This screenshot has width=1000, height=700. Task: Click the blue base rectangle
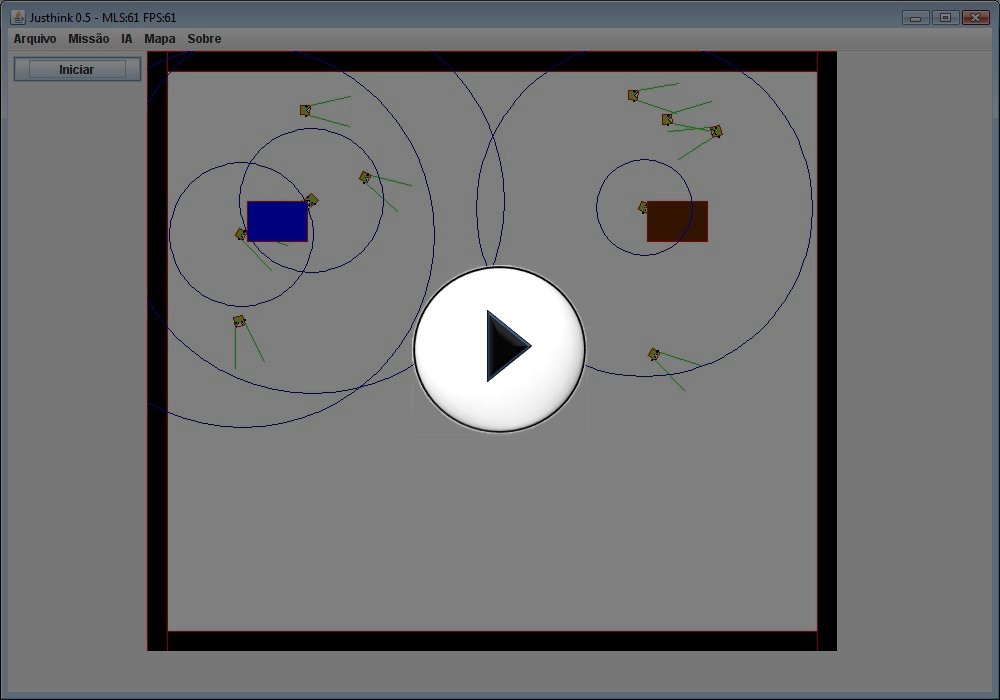coord(277,221)
